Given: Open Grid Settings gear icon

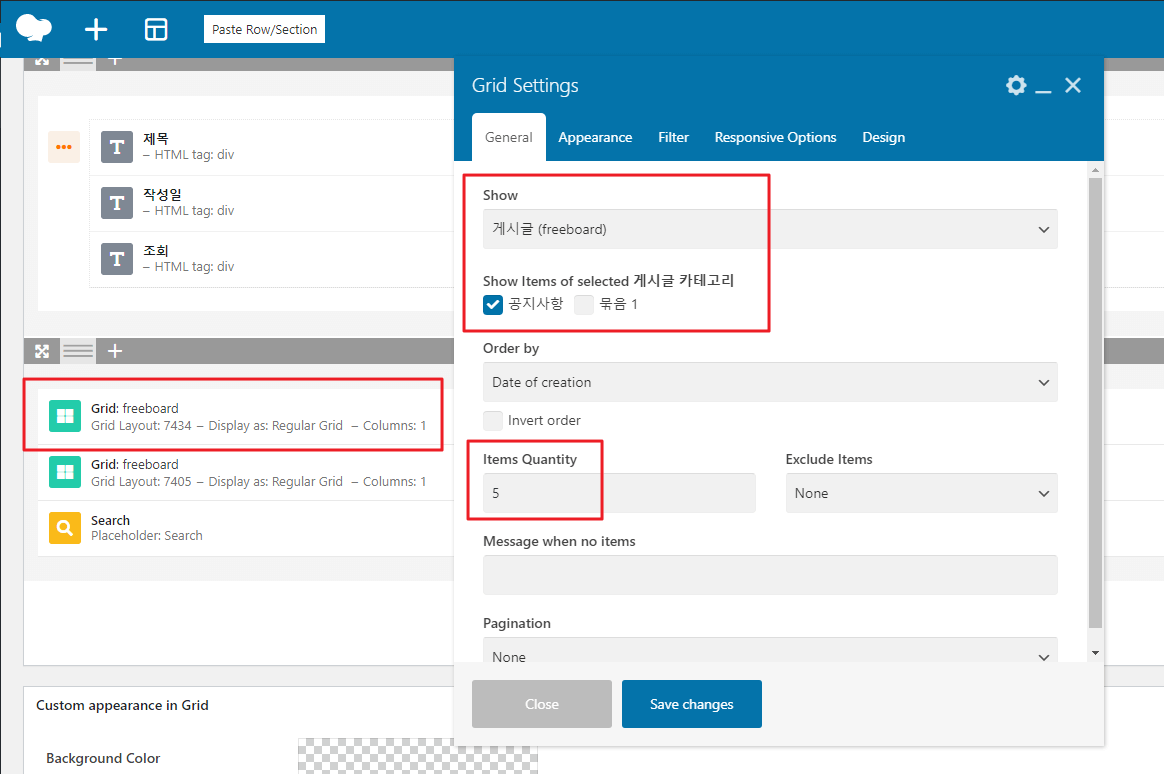Looking at the screenshot, I should [x=1016, y=85].
